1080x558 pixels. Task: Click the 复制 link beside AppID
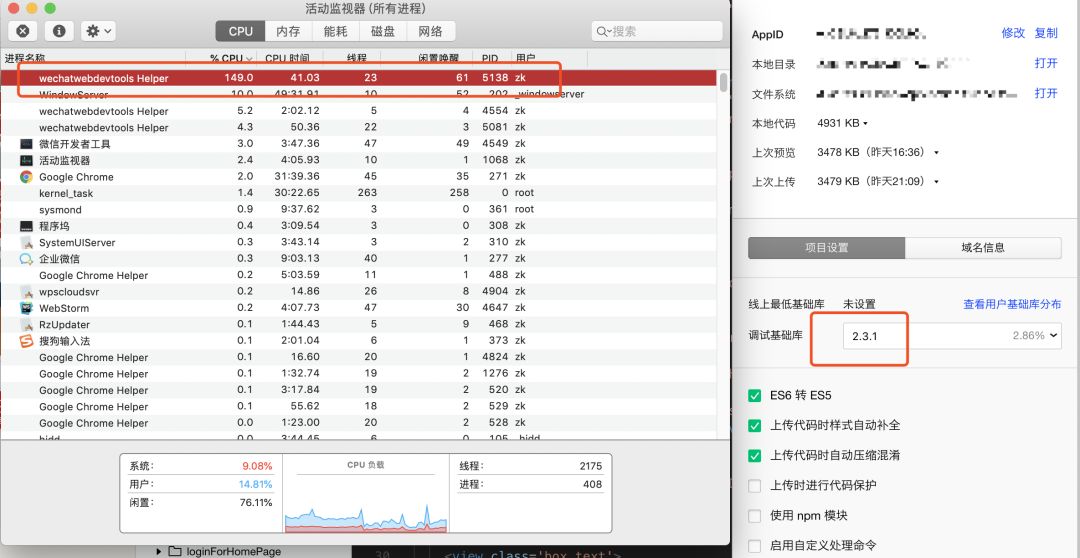(x=1046, y=33)
